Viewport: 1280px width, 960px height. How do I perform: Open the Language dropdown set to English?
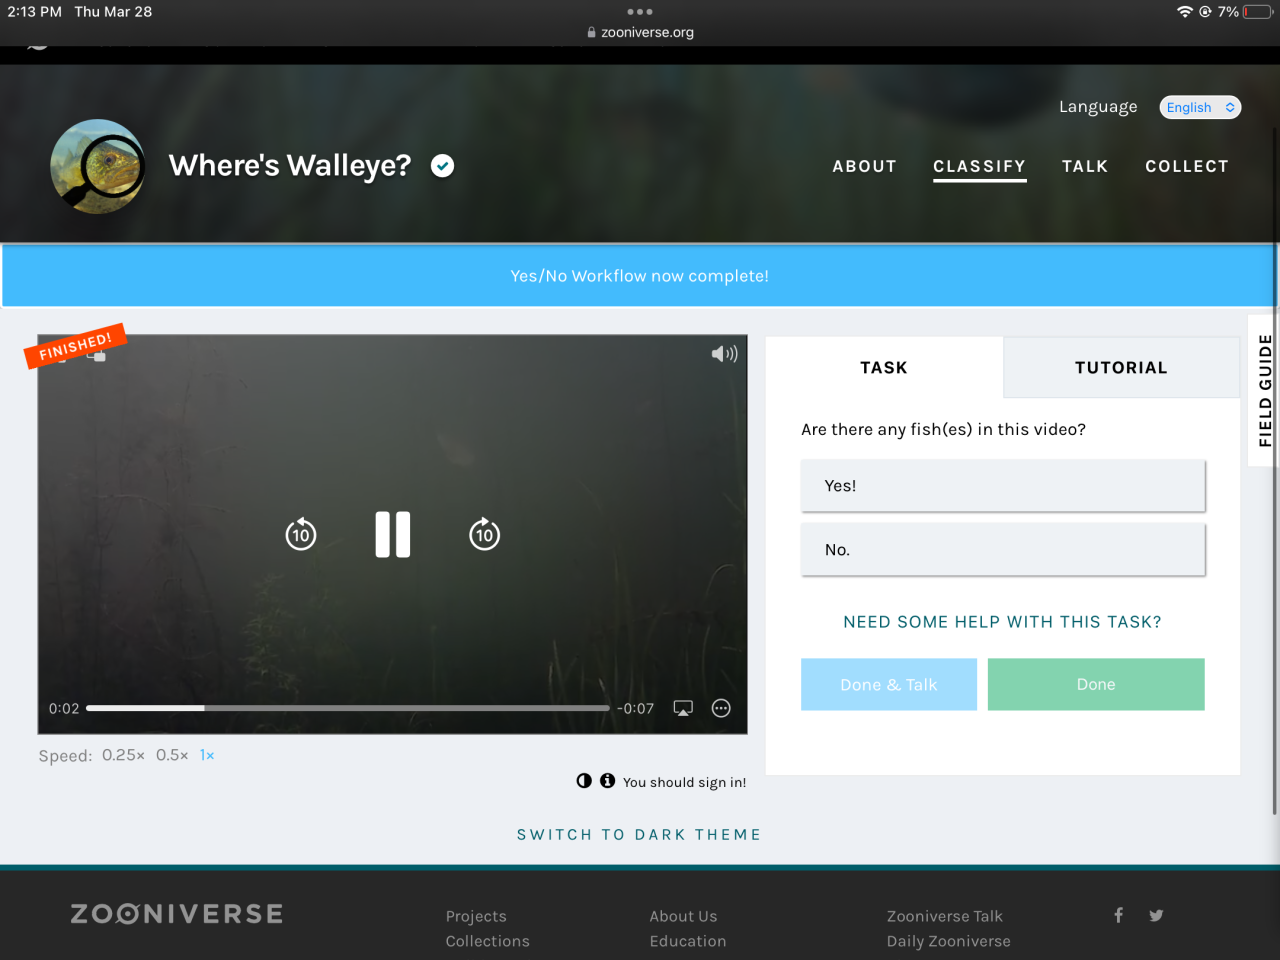[1200, 107]
